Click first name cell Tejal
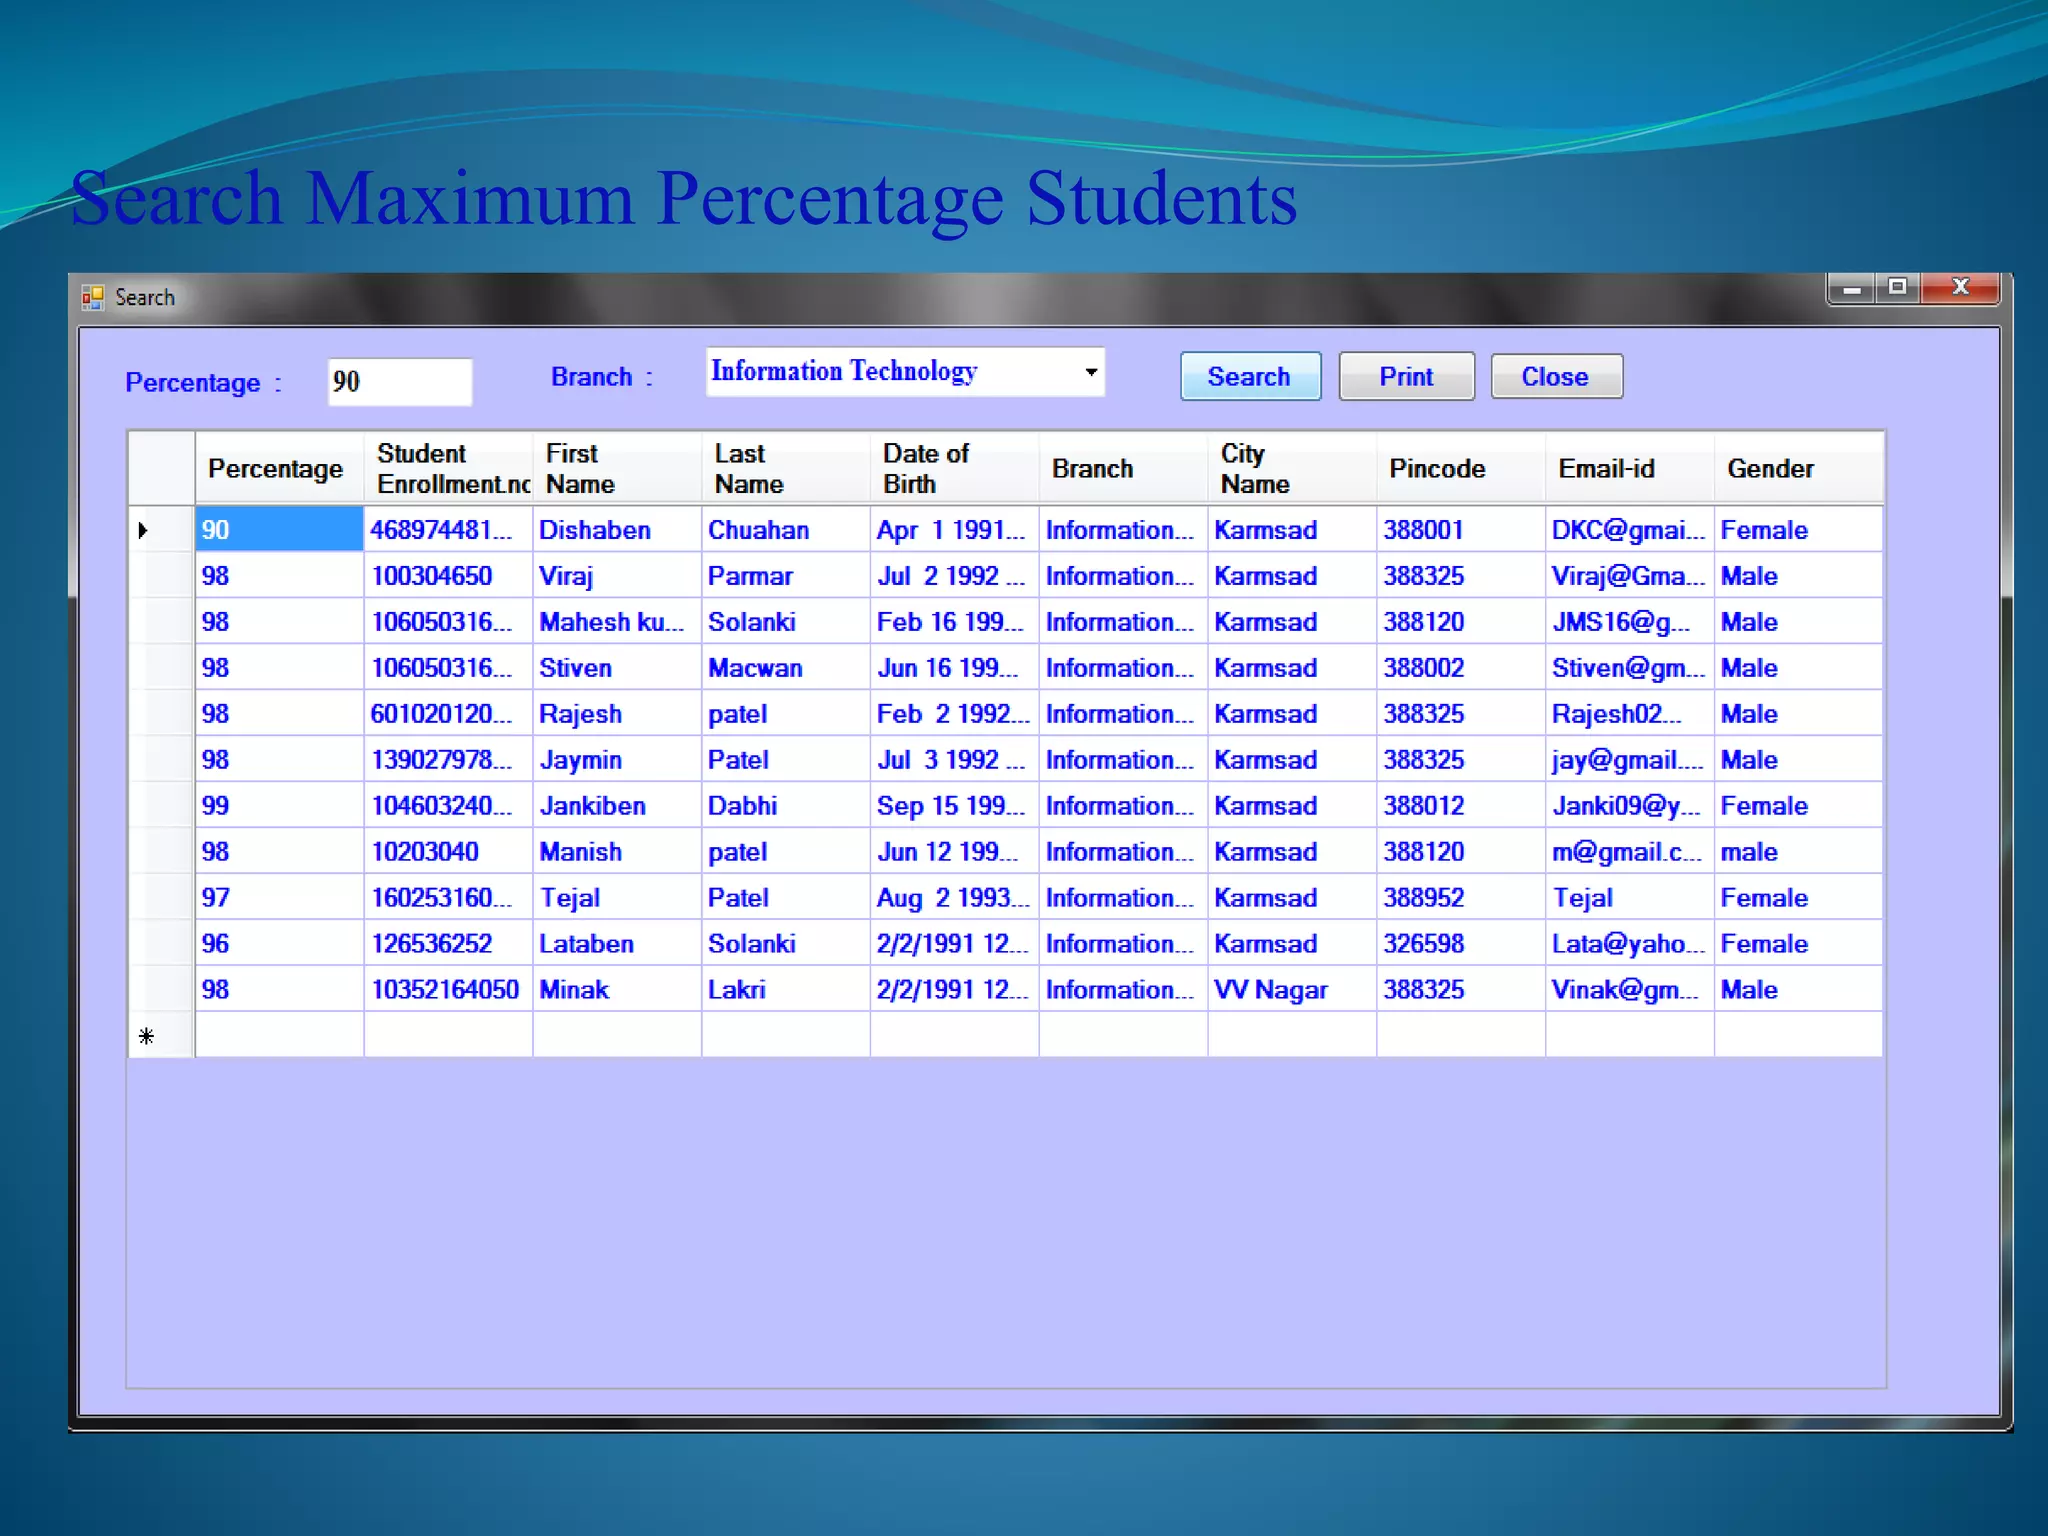 point(617,898)
